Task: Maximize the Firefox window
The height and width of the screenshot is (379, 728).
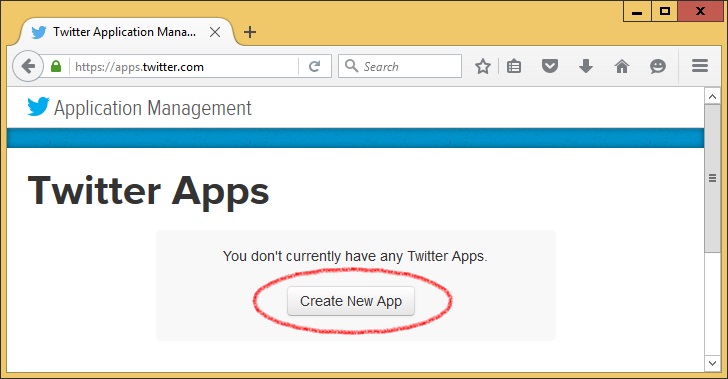Action: tap(664, 11)
